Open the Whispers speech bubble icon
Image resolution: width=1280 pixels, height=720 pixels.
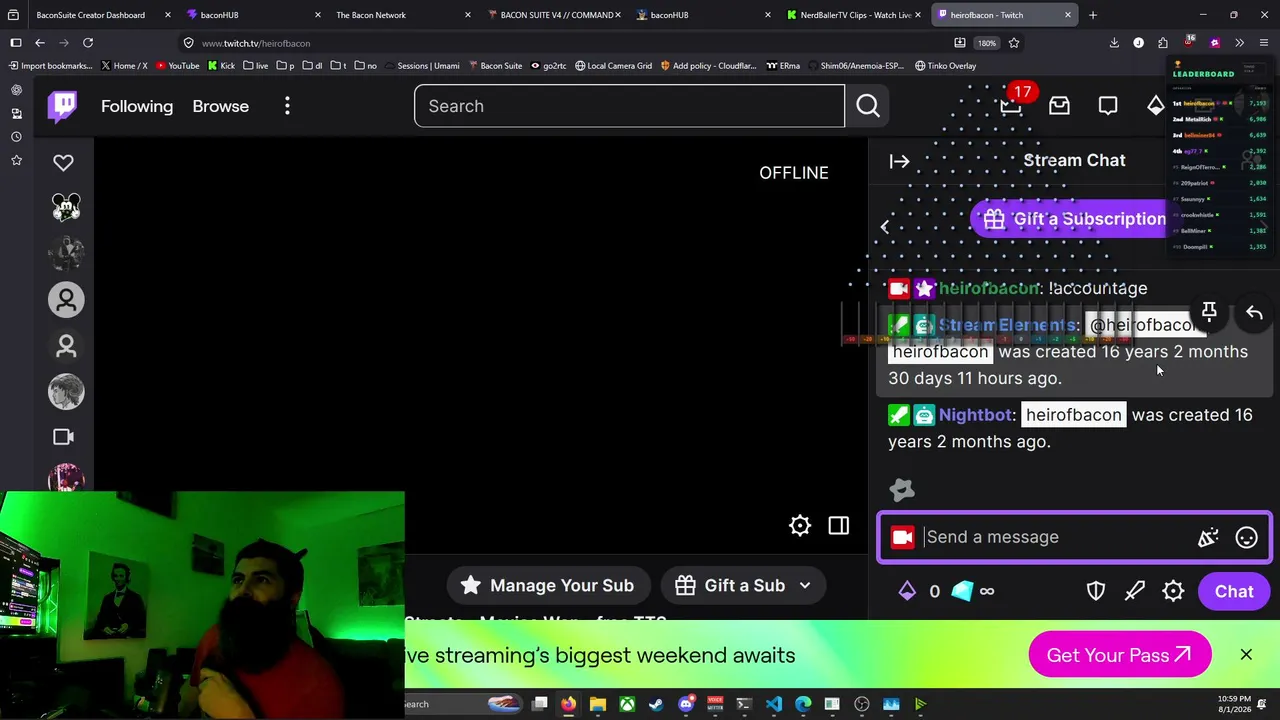coord(1108,106)
